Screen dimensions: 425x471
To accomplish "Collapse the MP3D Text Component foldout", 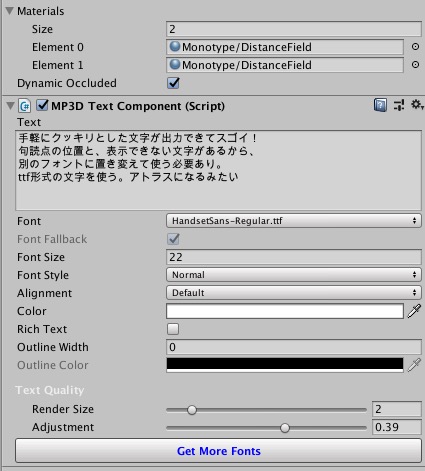I will [10, 106].
